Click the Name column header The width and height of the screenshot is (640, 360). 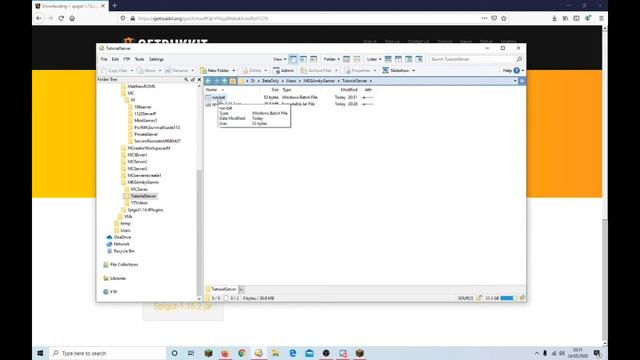(211, 89)
